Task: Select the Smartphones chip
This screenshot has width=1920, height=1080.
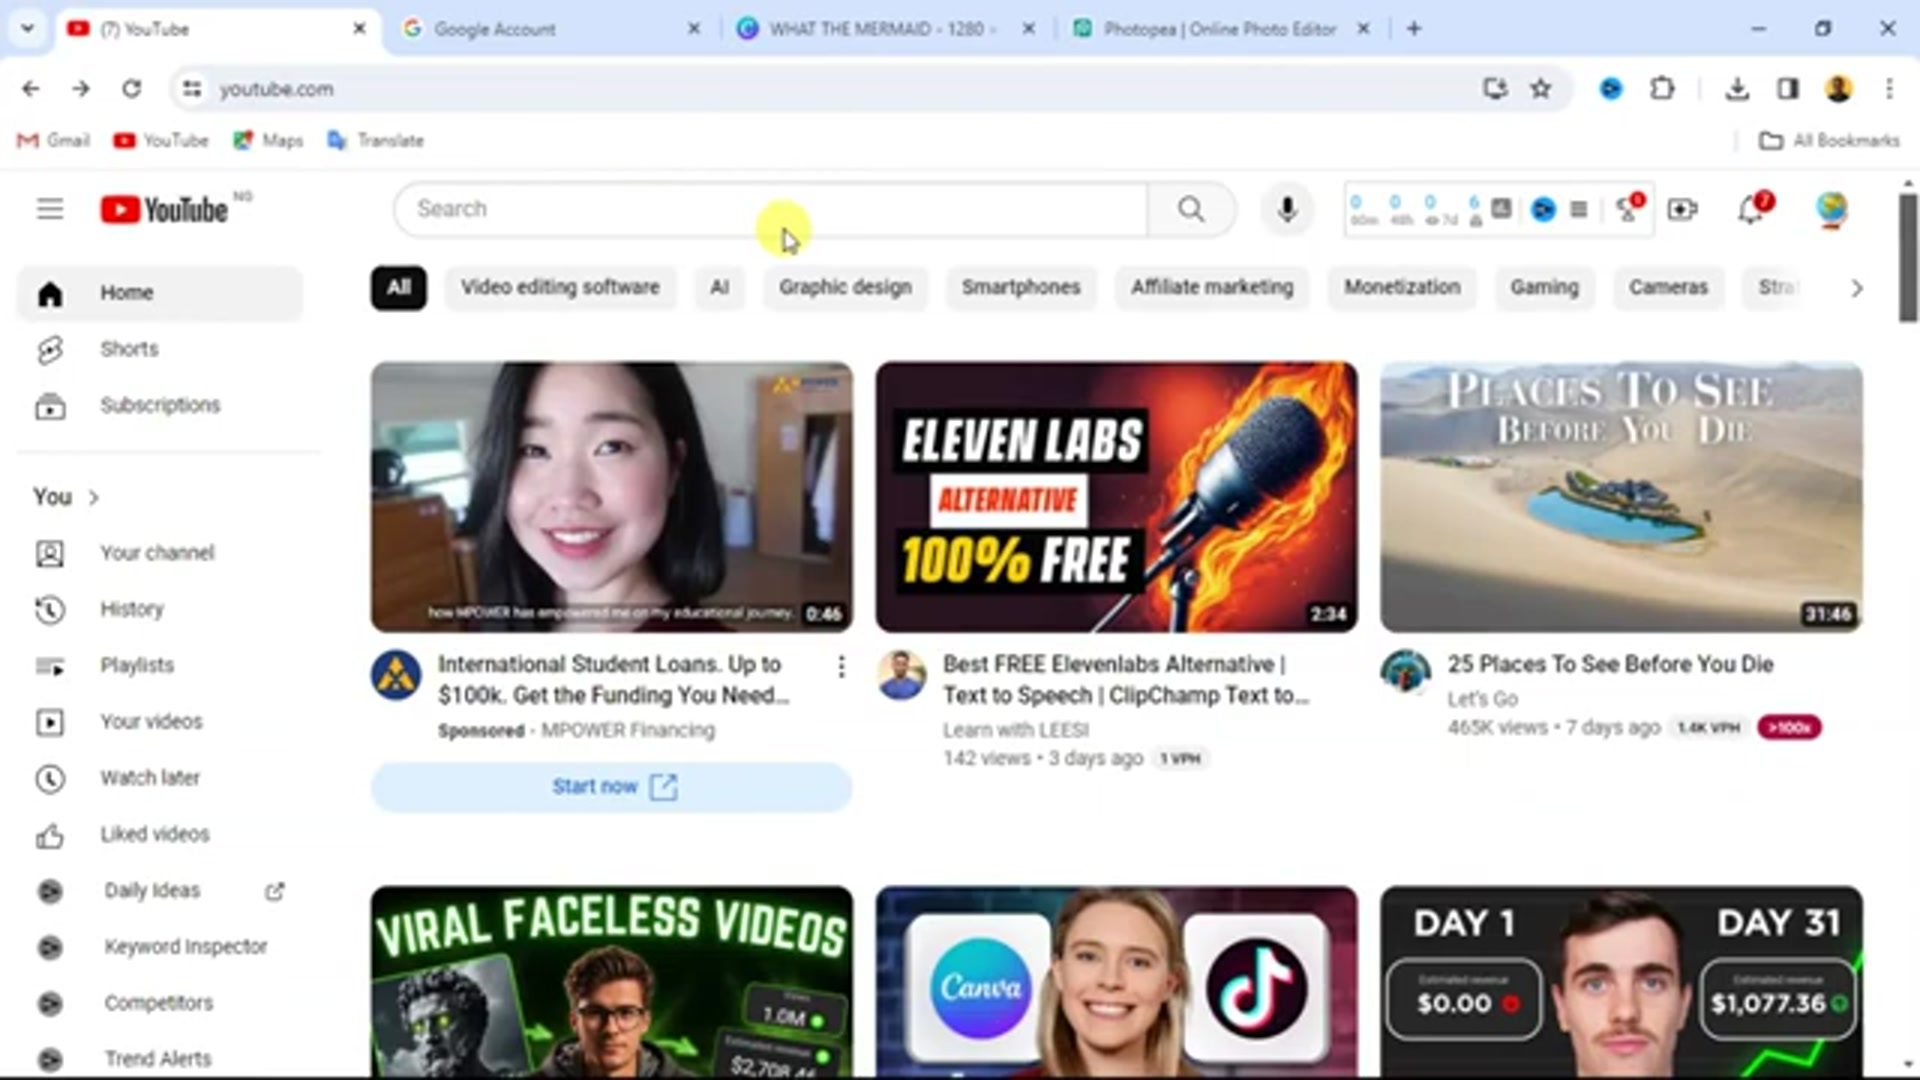Action: (1021, 288)
